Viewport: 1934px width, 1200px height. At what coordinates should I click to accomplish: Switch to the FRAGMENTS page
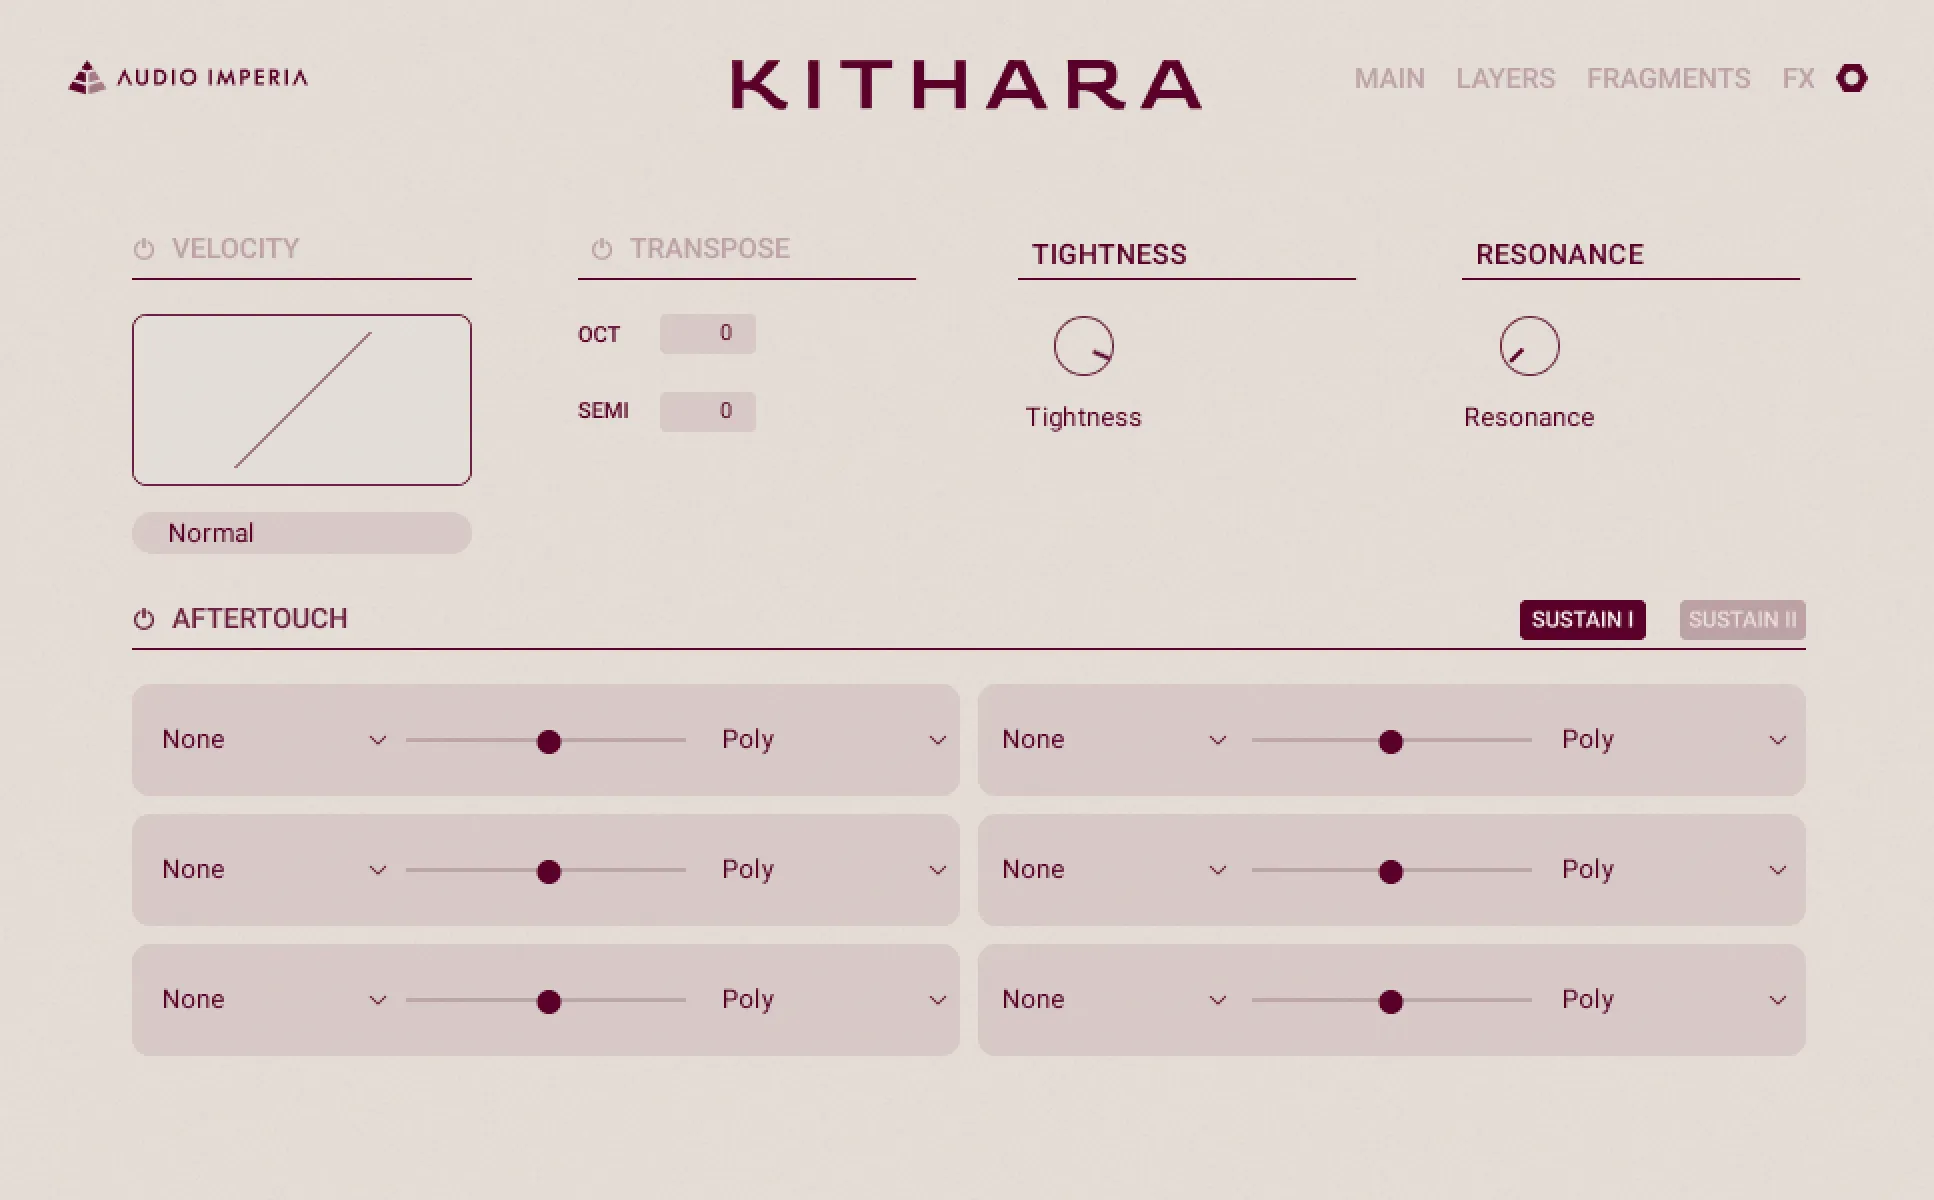point(1669,78)
